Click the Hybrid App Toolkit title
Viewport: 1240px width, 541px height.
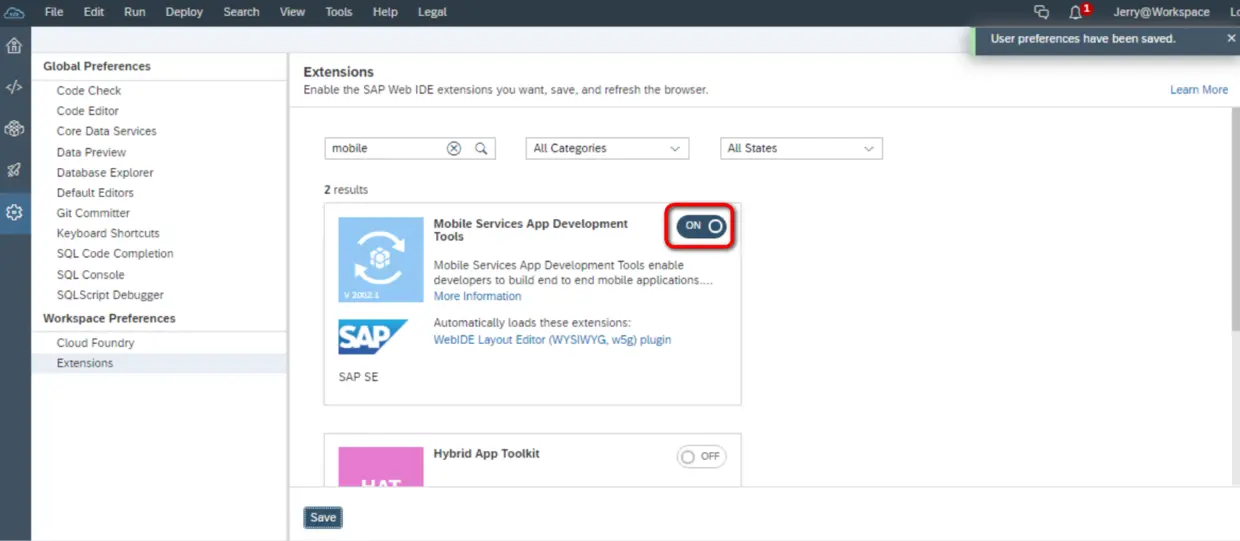pos(486,453)
